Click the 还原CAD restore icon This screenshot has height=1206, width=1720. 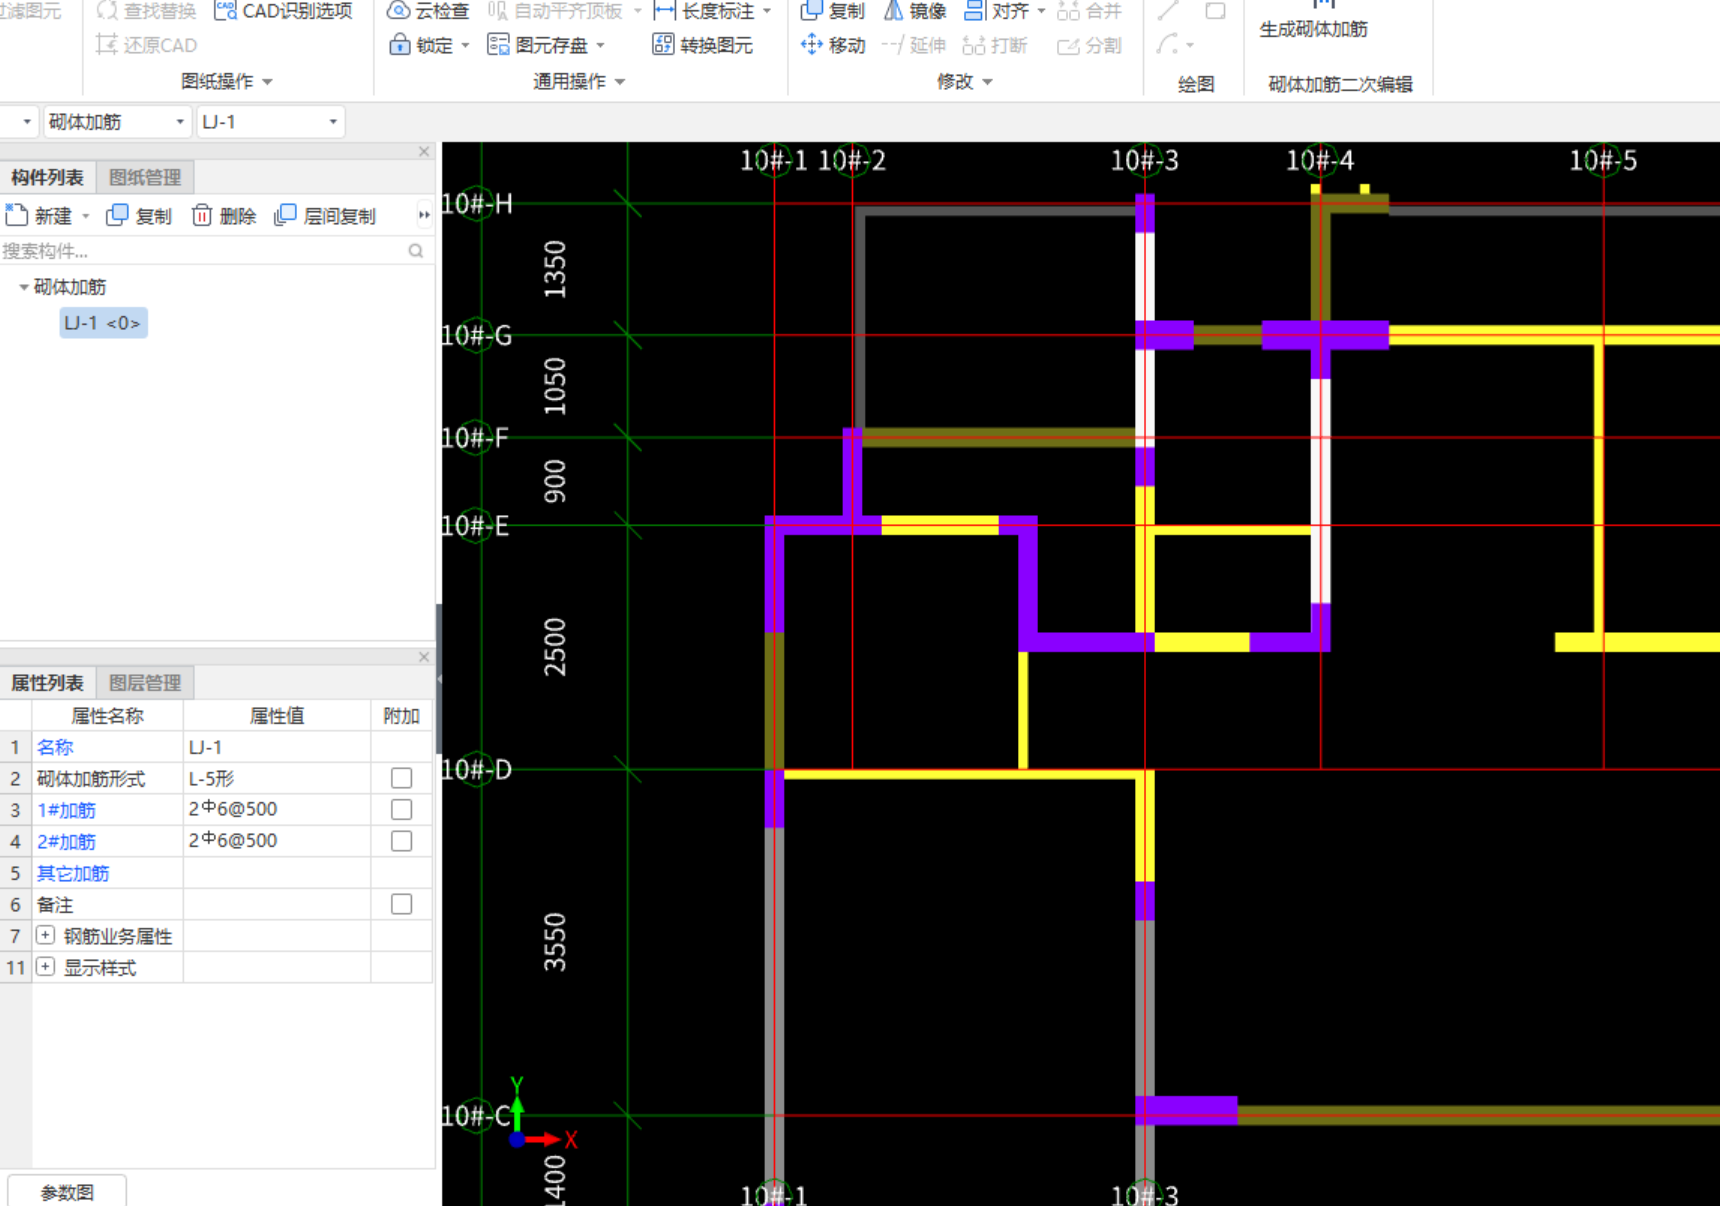point(107,45)
